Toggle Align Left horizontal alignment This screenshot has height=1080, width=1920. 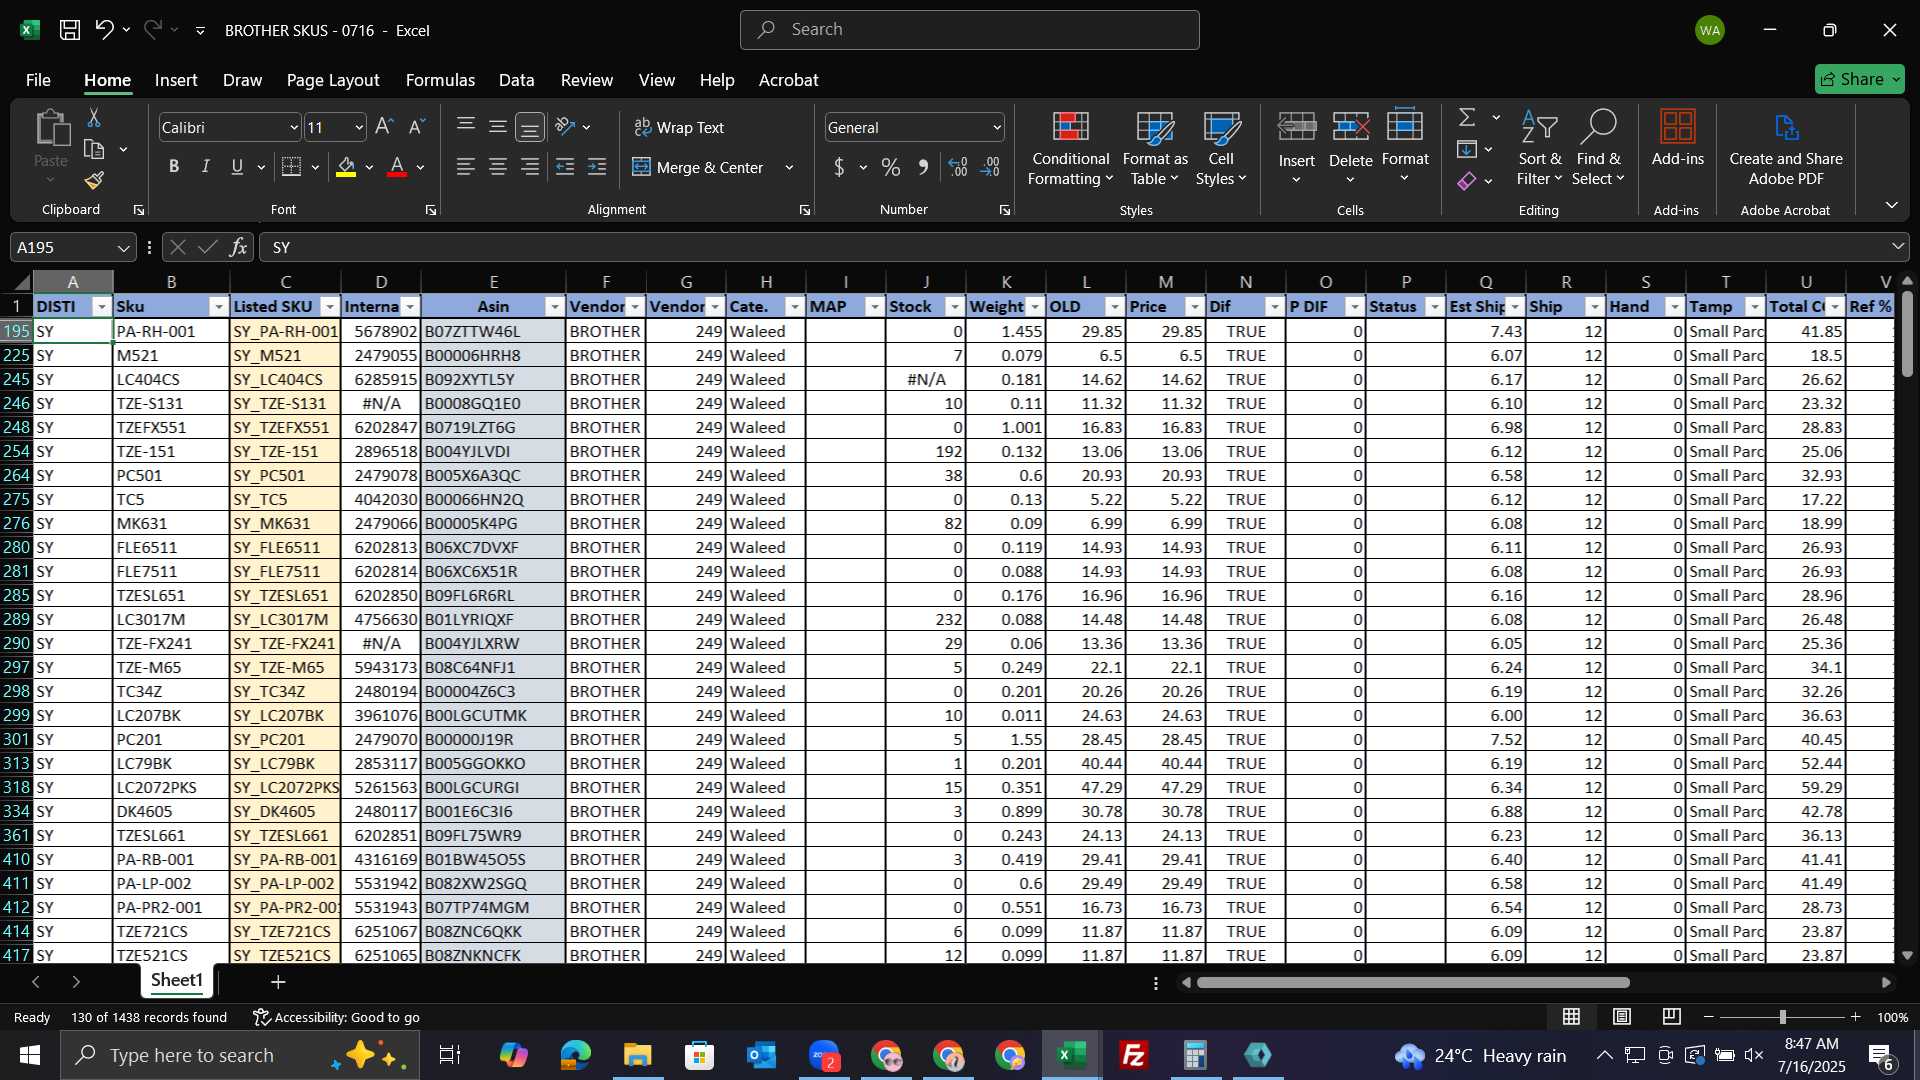click(x=465, y=167)
